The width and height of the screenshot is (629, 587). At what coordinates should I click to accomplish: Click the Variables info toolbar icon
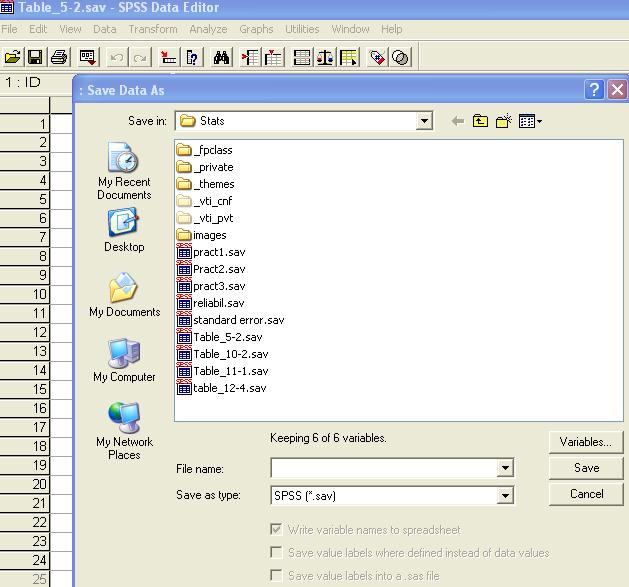tap(192, 58)
